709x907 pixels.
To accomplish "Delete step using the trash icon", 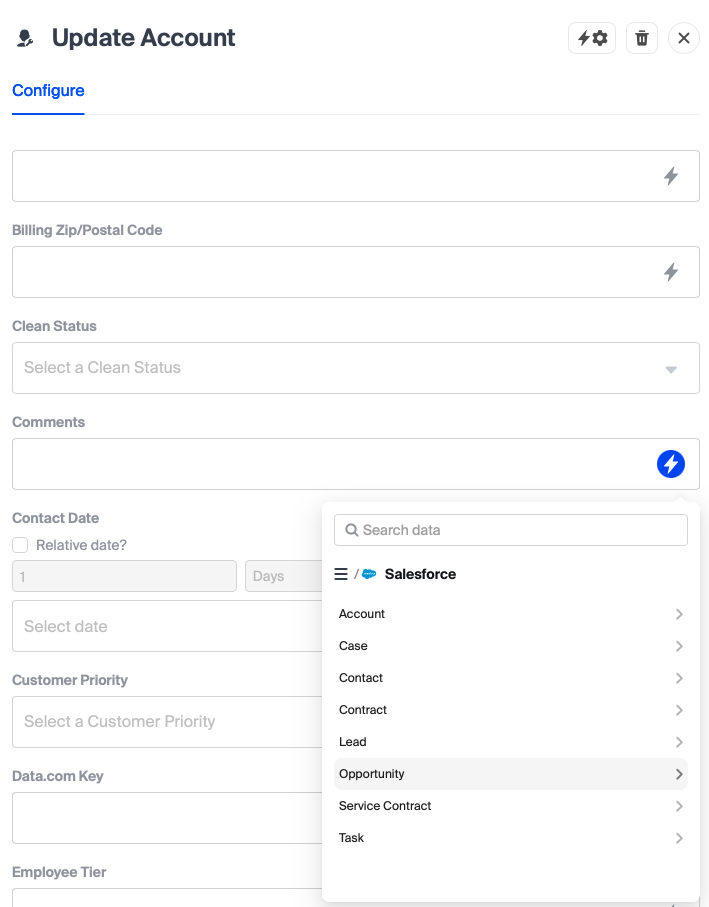I will pos(642,38).
